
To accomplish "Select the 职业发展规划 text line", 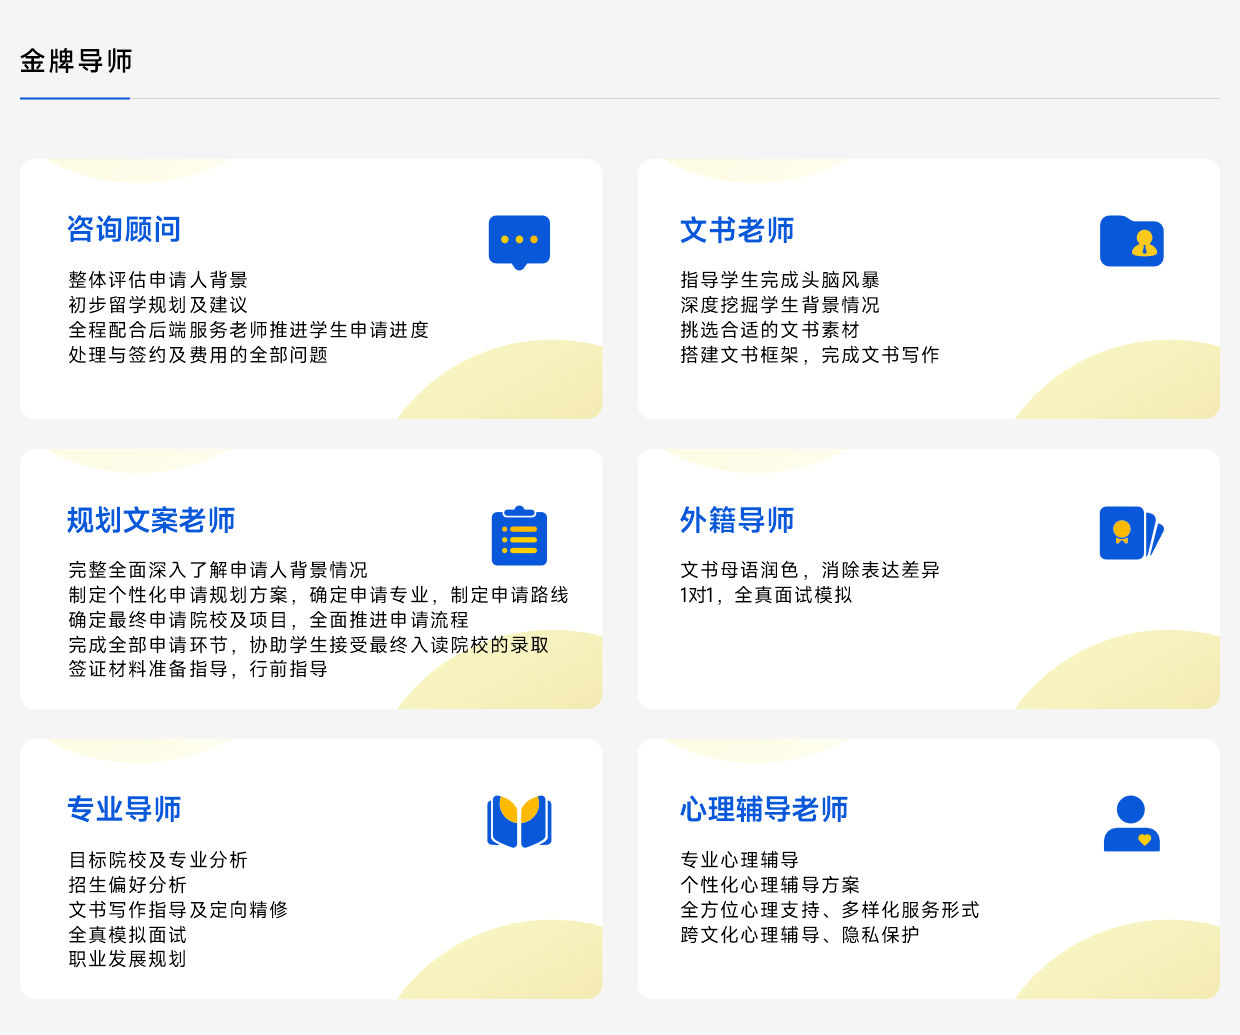I will tap(127, 959).
